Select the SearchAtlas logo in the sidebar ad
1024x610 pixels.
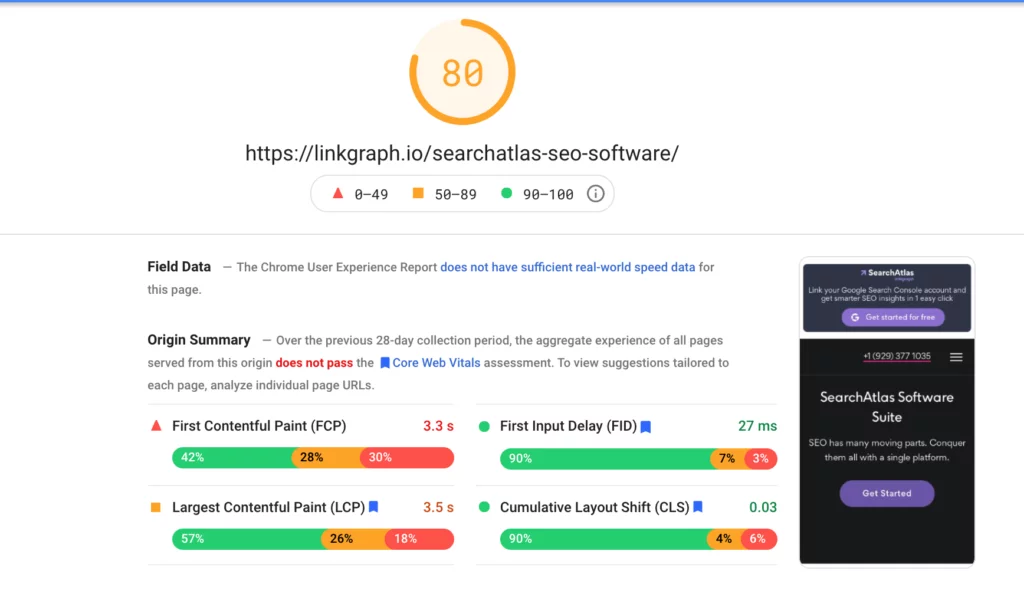[x=885, y=273]
